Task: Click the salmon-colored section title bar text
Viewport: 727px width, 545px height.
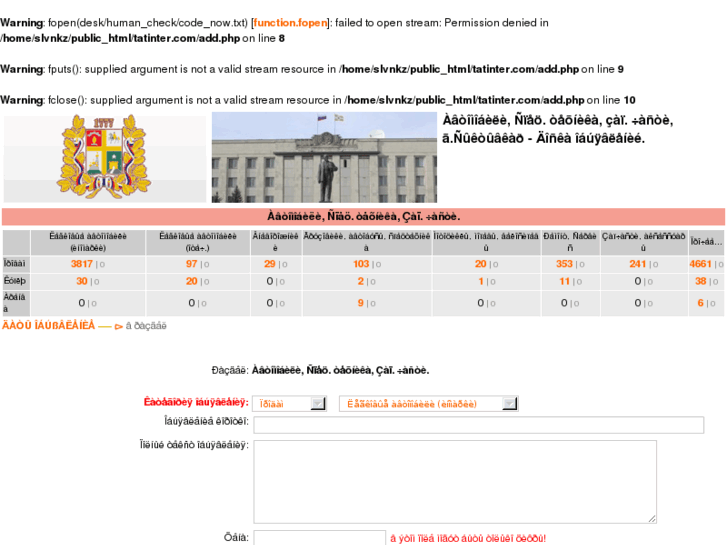Action: [364, 217]
